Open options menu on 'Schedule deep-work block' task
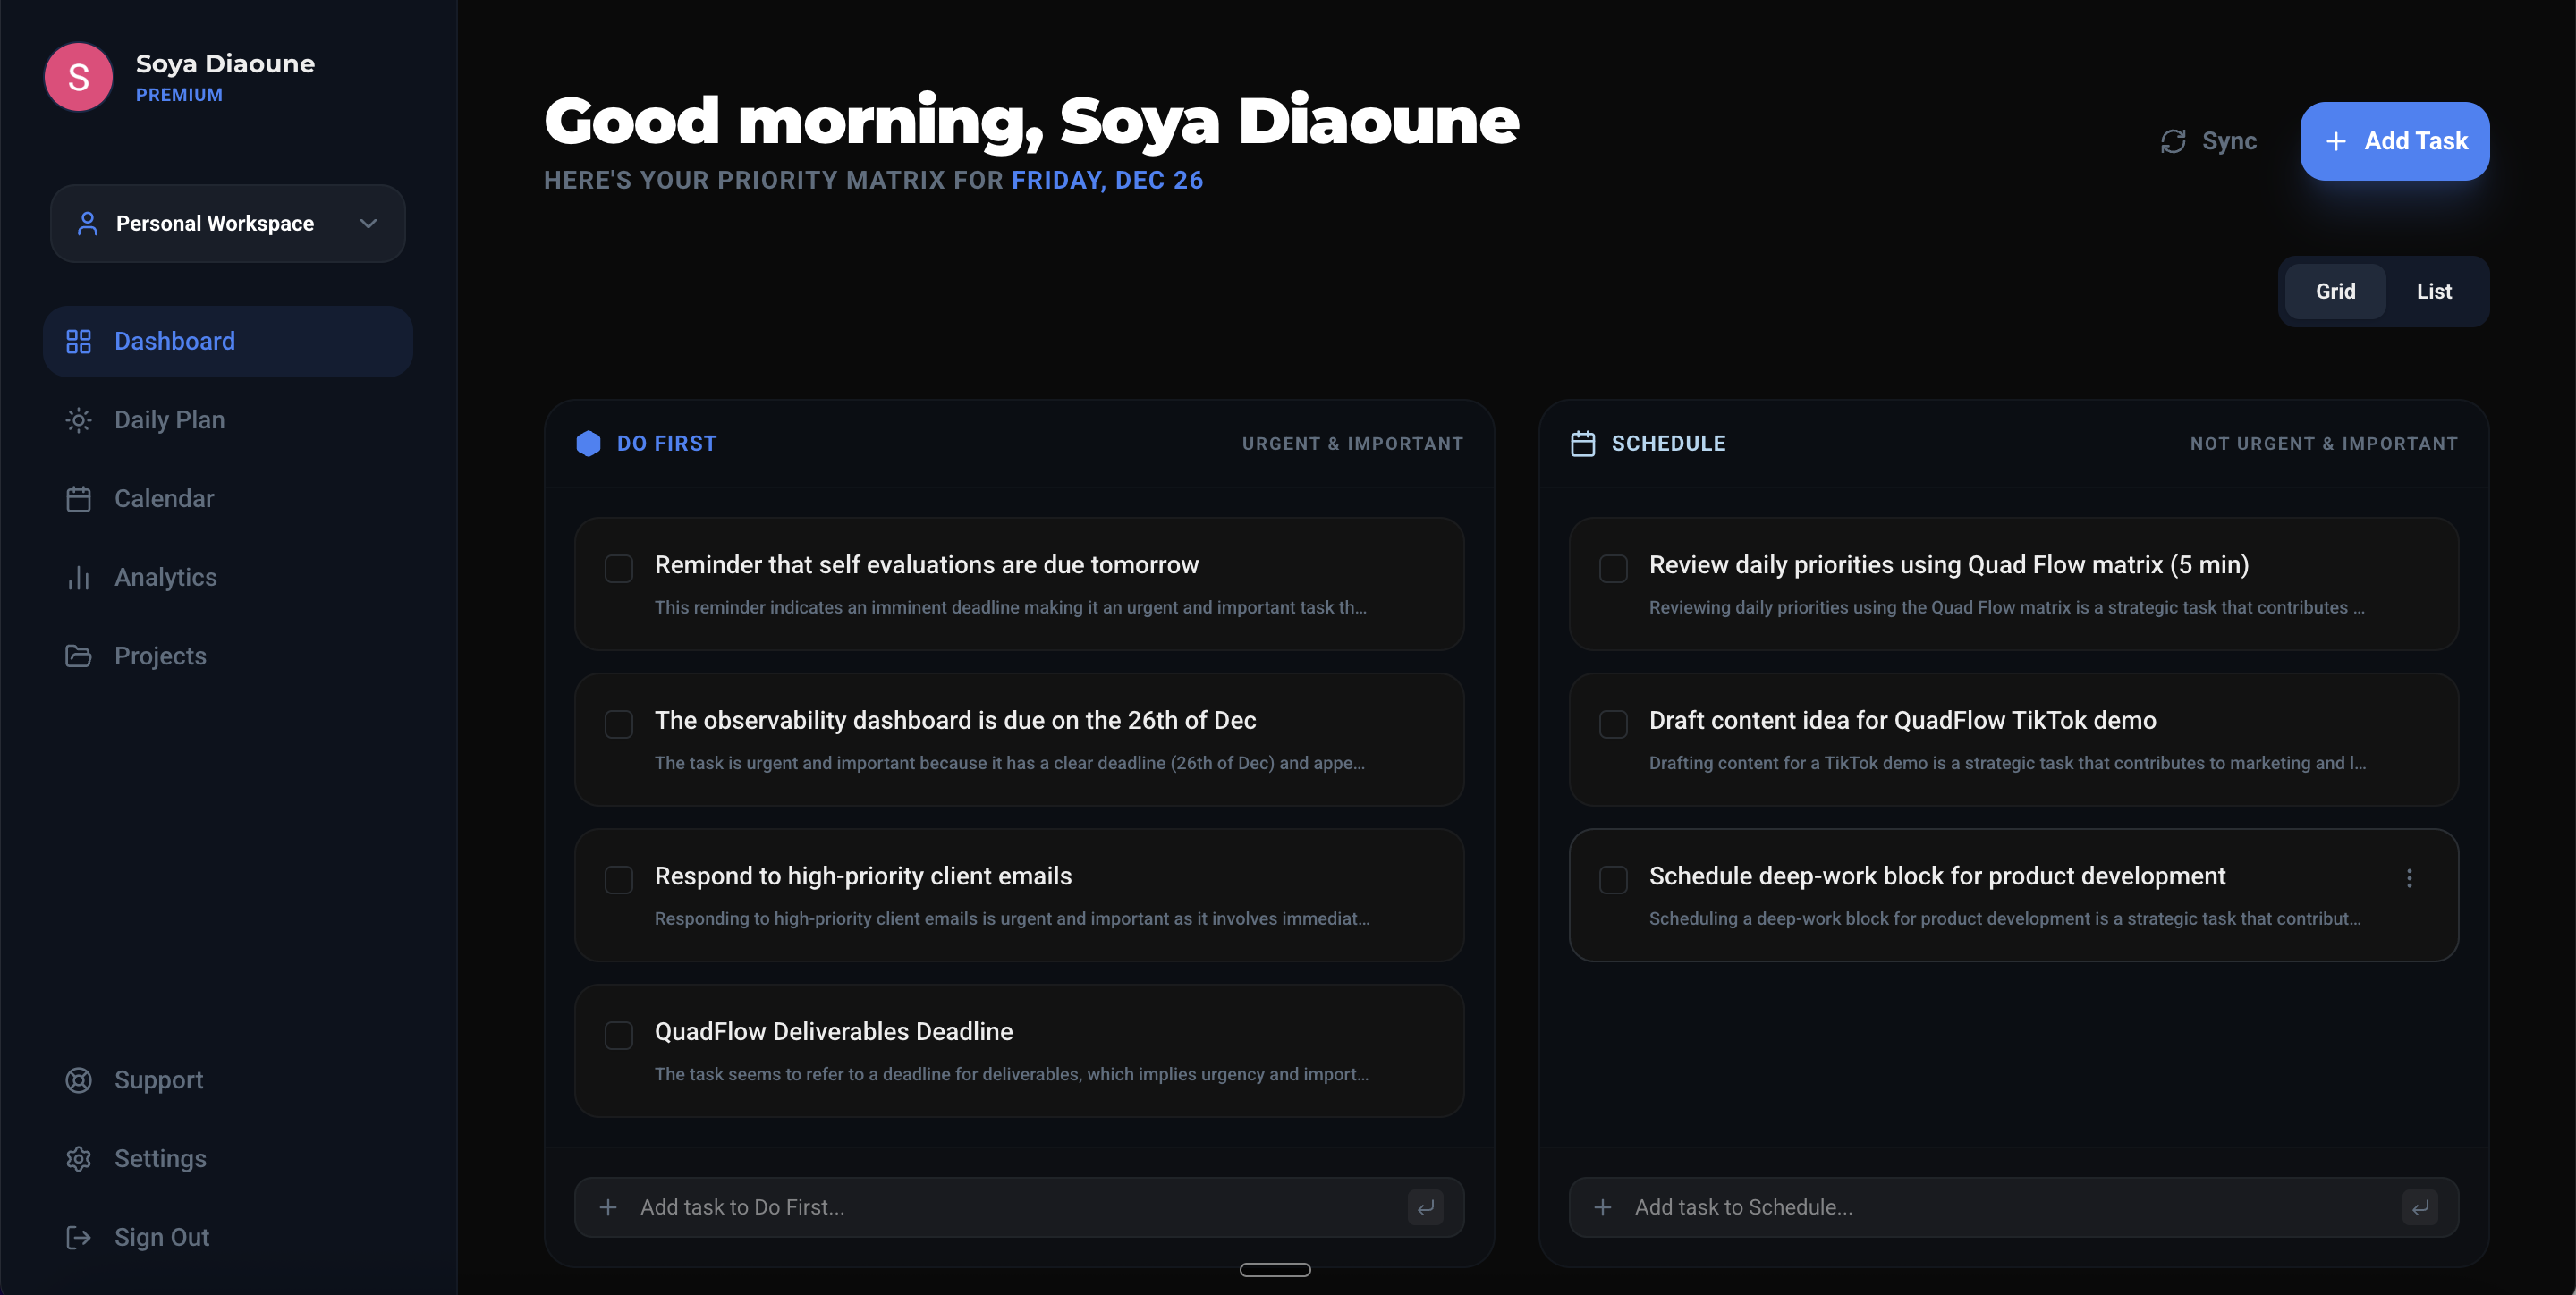Image resolution: width=2576 pixels, height=1295 pixels. tap(2411, 878)
